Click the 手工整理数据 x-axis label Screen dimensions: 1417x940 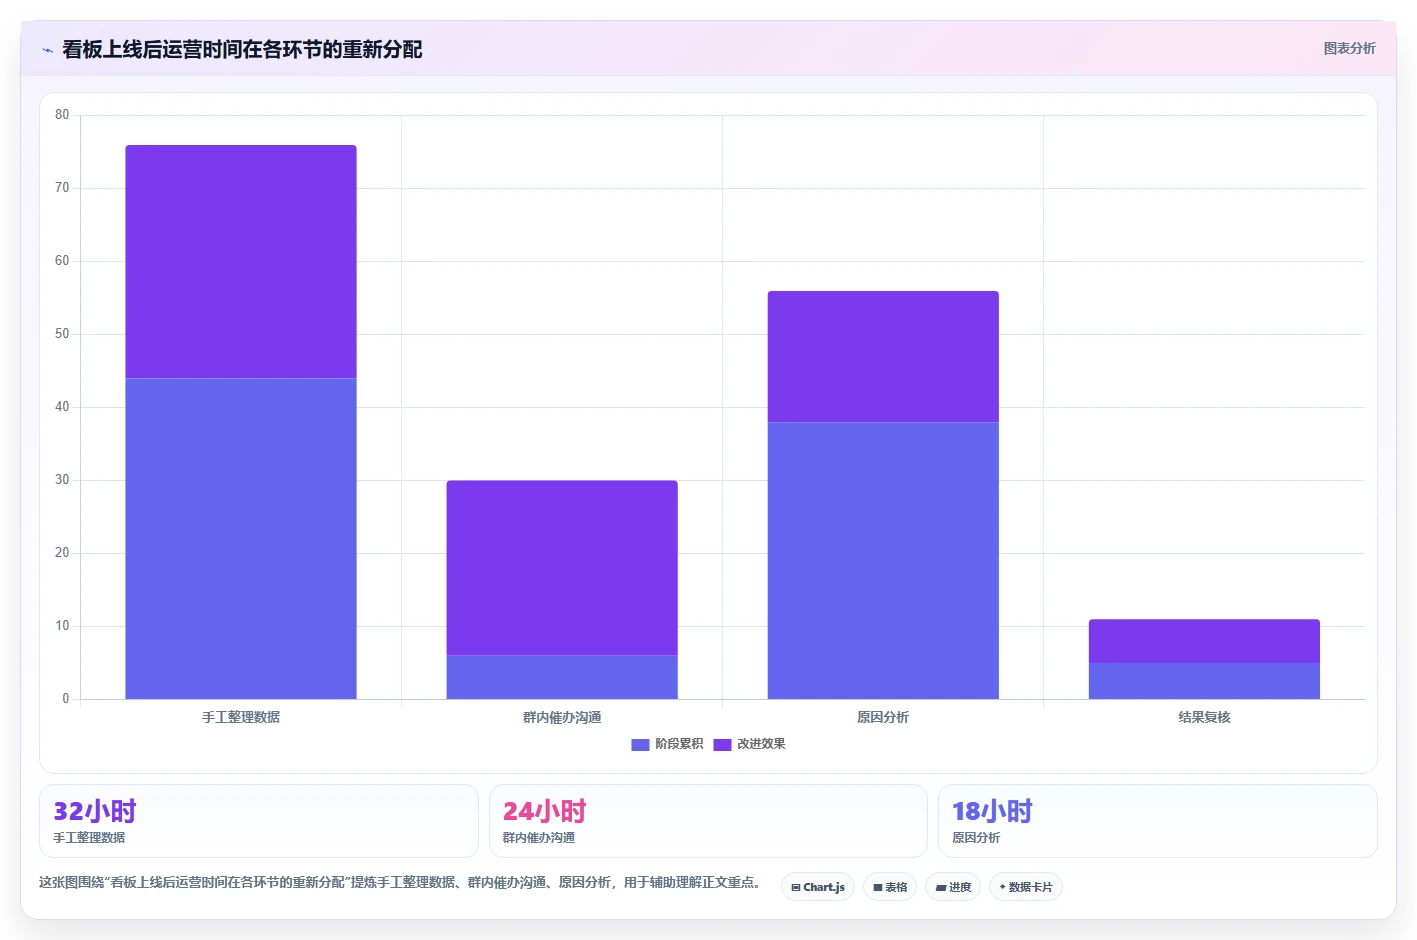coord(241,717)
